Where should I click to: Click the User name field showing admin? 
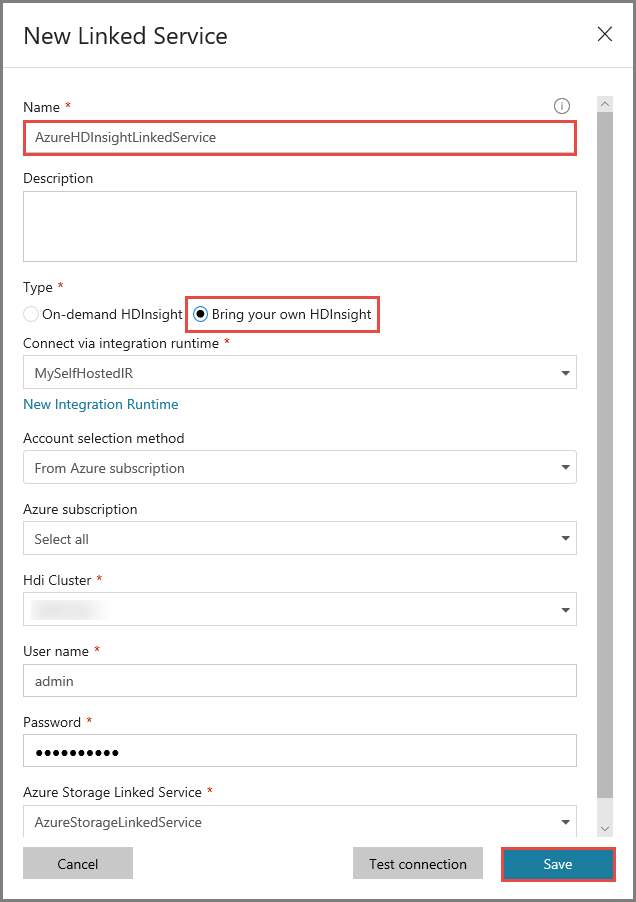click(300, 680)
